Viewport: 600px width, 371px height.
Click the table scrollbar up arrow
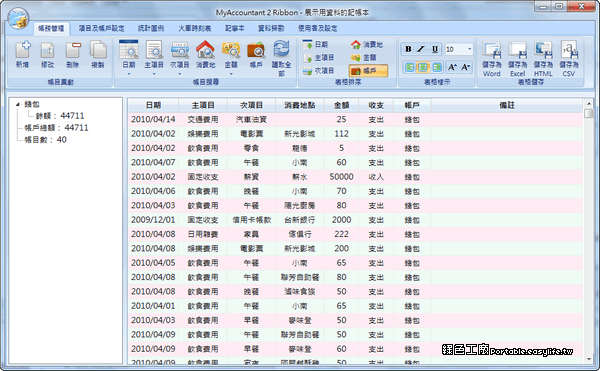pyautogui.click(x=589, y=103)
